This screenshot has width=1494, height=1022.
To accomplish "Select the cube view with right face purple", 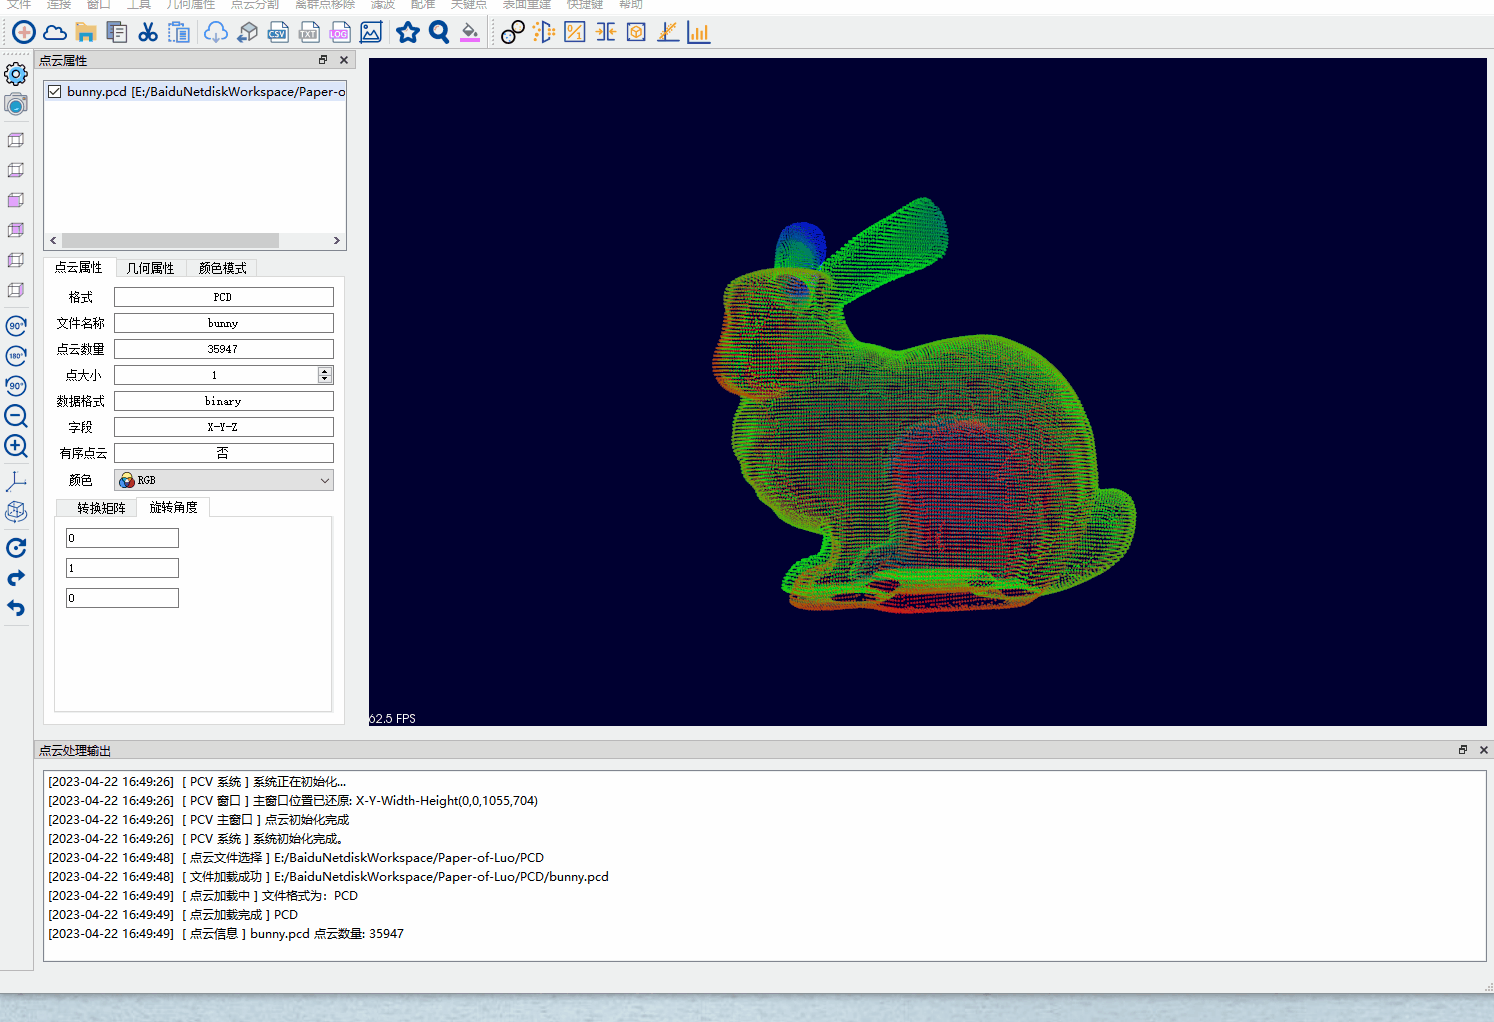I will click(16, 290).
